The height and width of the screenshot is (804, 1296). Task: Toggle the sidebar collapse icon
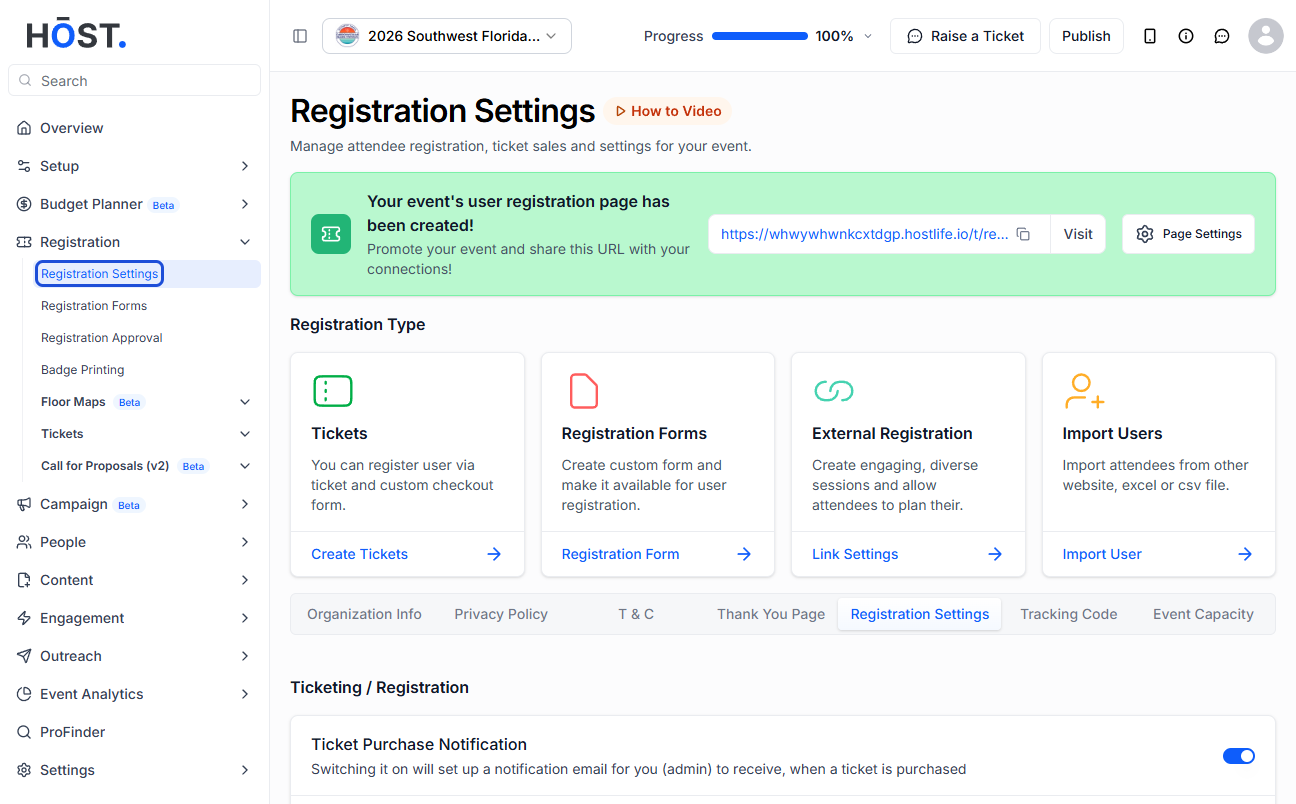(300, 36)
